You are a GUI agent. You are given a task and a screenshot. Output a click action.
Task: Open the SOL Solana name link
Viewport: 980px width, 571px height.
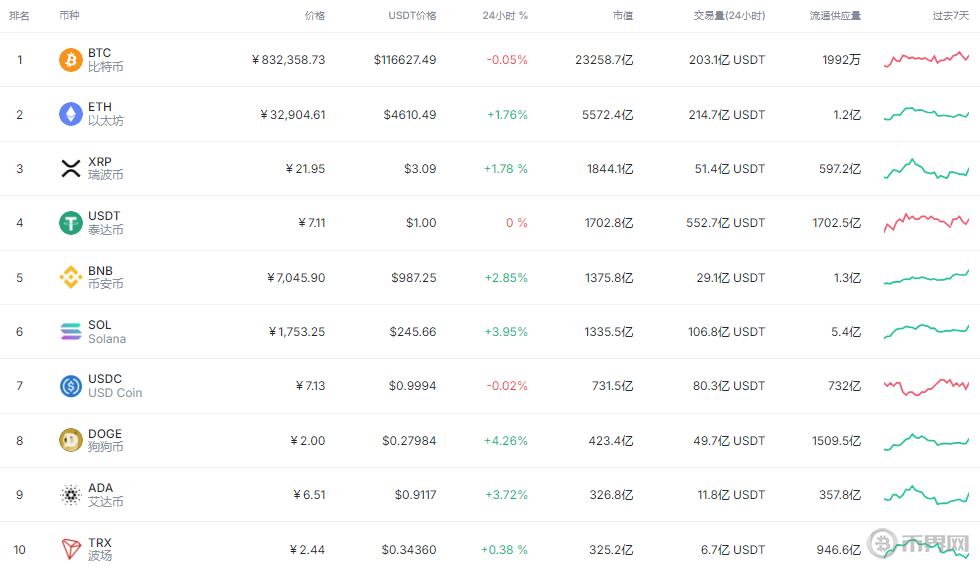pyautogui.click(x=106, y=332)
